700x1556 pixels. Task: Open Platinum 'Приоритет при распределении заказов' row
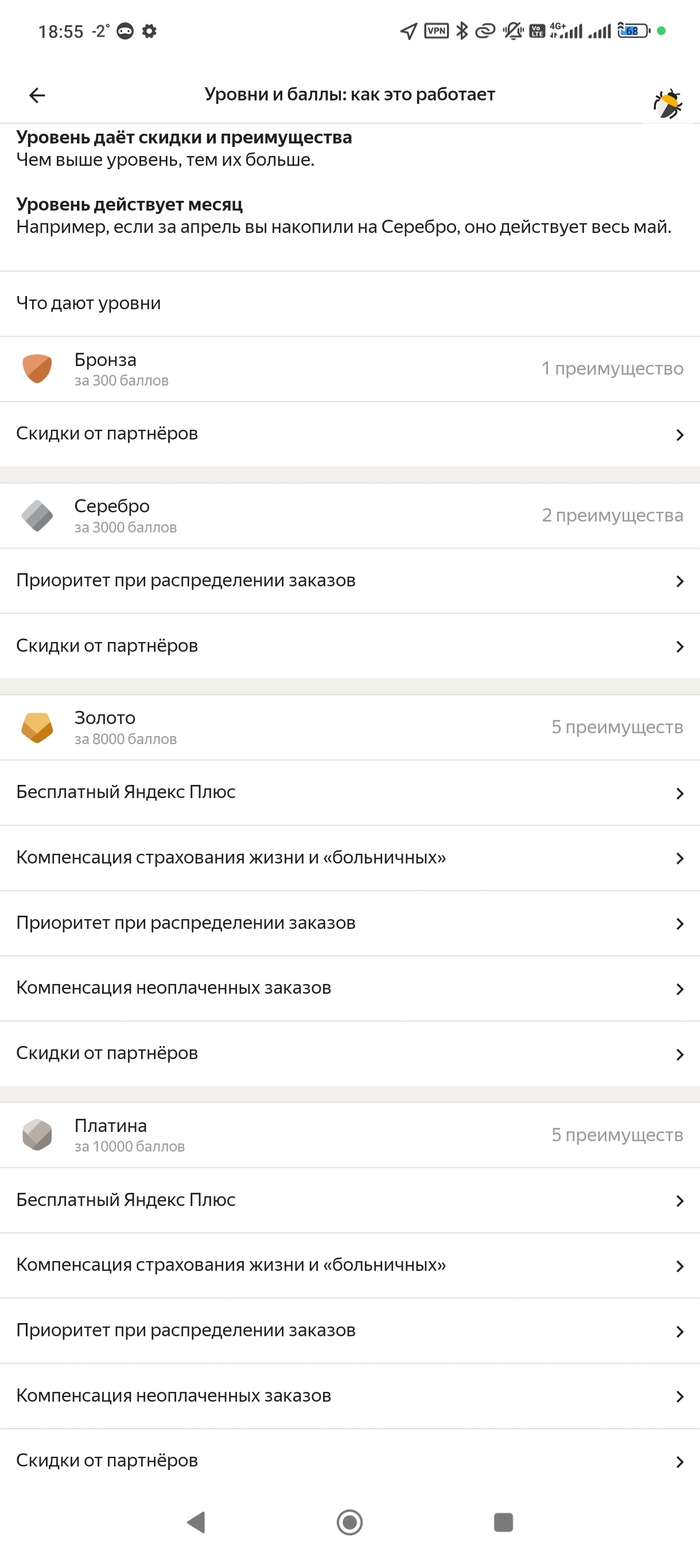186,1330
